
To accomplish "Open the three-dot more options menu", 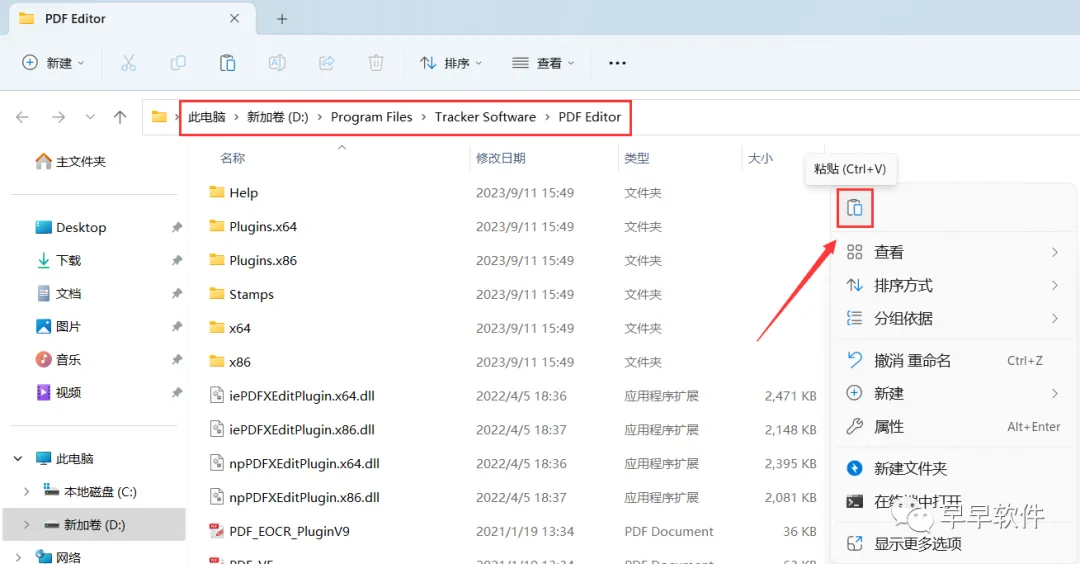I will [617, 63].
